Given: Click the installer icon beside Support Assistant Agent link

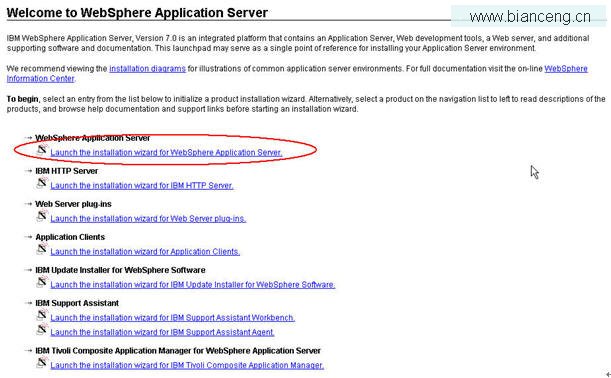Looking at the screenshot, I should click(42, 330).
